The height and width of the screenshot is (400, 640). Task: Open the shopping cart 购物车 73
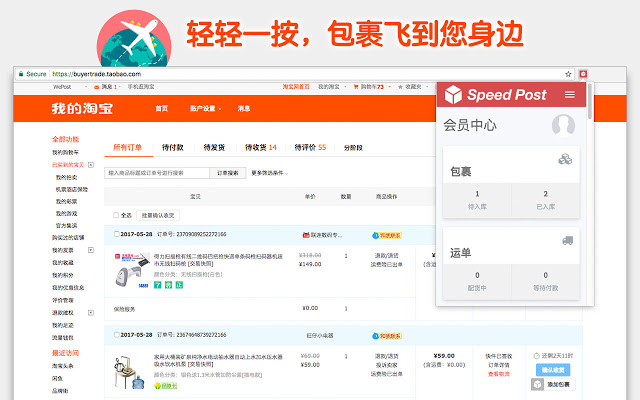[x=369, y=87]
